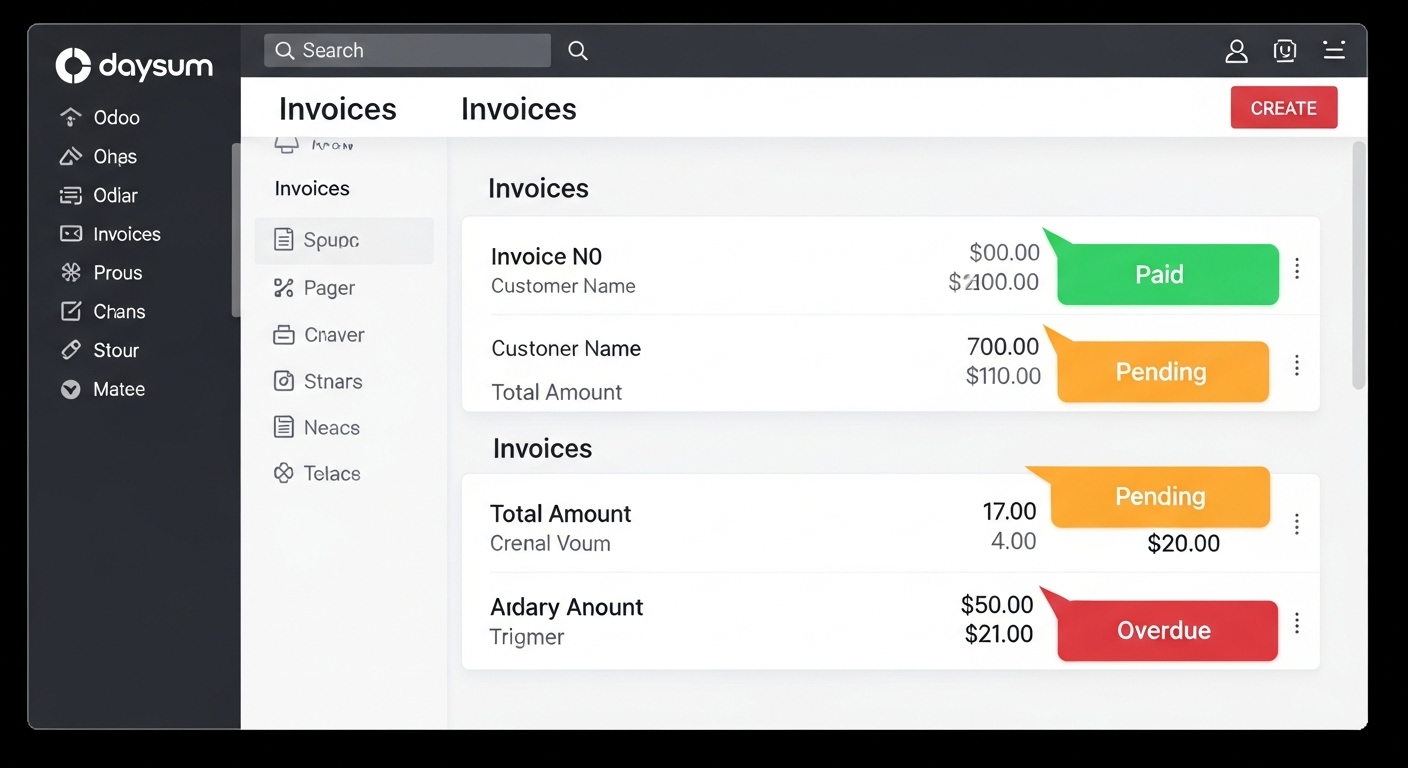The image size is (1408, 768).
Task: Click the Stnars camera icon
Action: tap(282, 381)
